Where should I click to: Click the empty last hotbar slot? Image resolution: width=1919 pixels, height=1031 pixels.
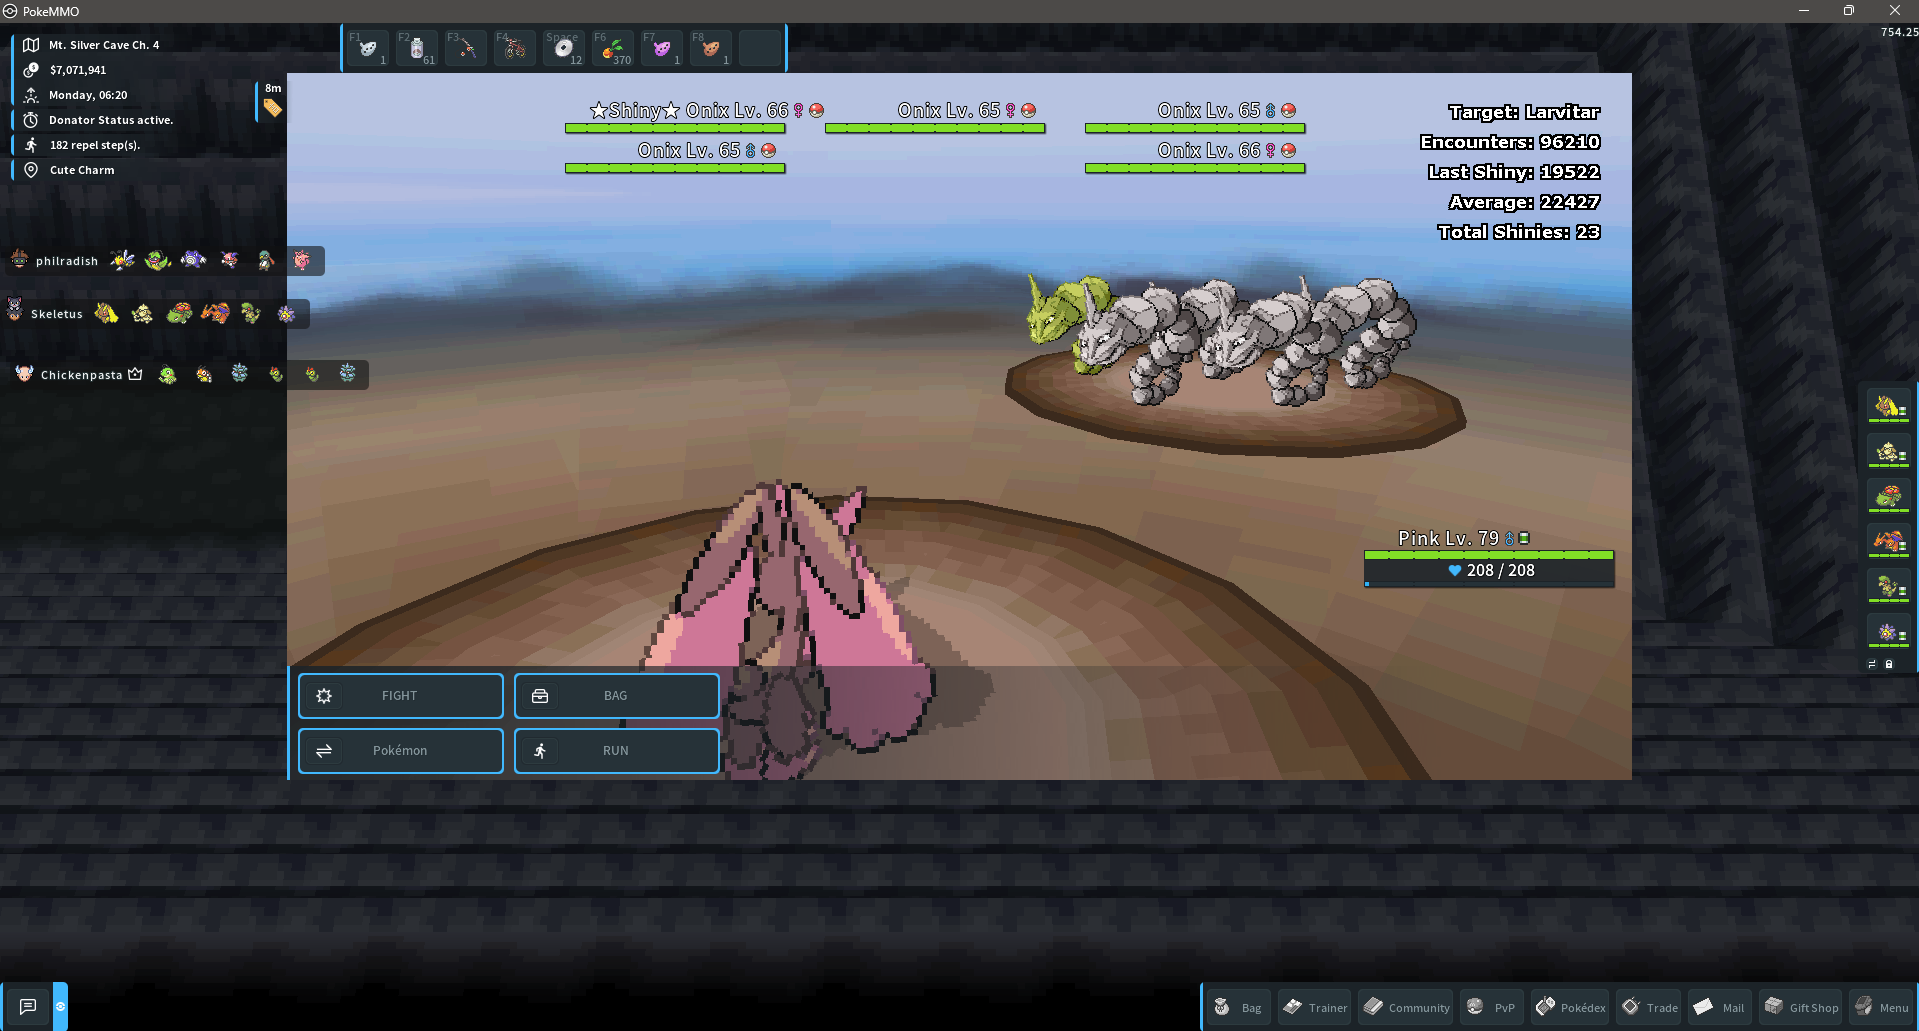click(760, 48)
